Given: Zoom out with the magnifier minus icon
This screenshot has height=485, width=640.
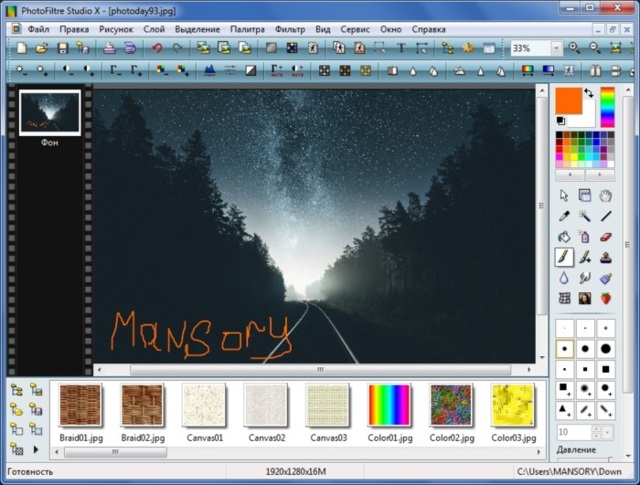Looking at the screenshot, I should click(x=595, y=48).
